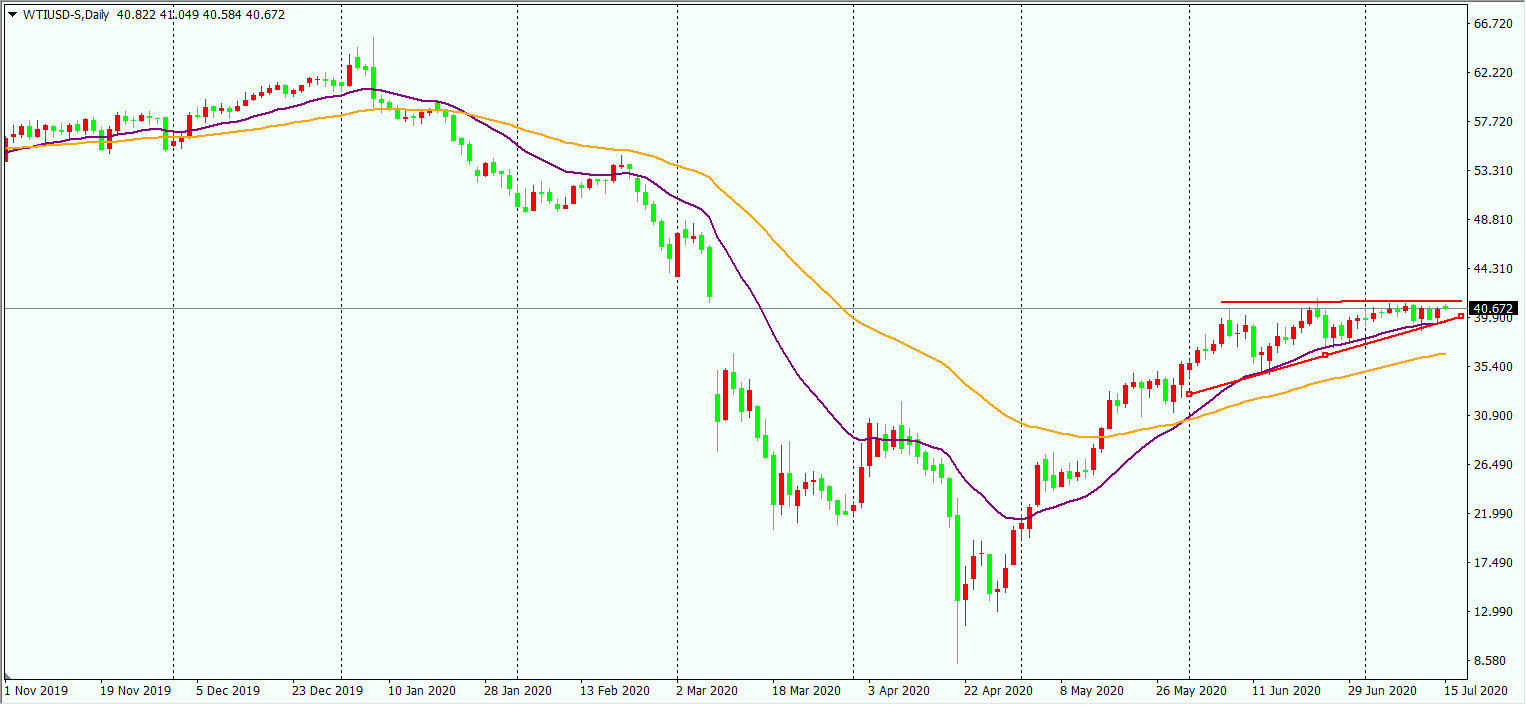
Task: Select the right end anchor of the trendline
Action: click(1461, 316)
